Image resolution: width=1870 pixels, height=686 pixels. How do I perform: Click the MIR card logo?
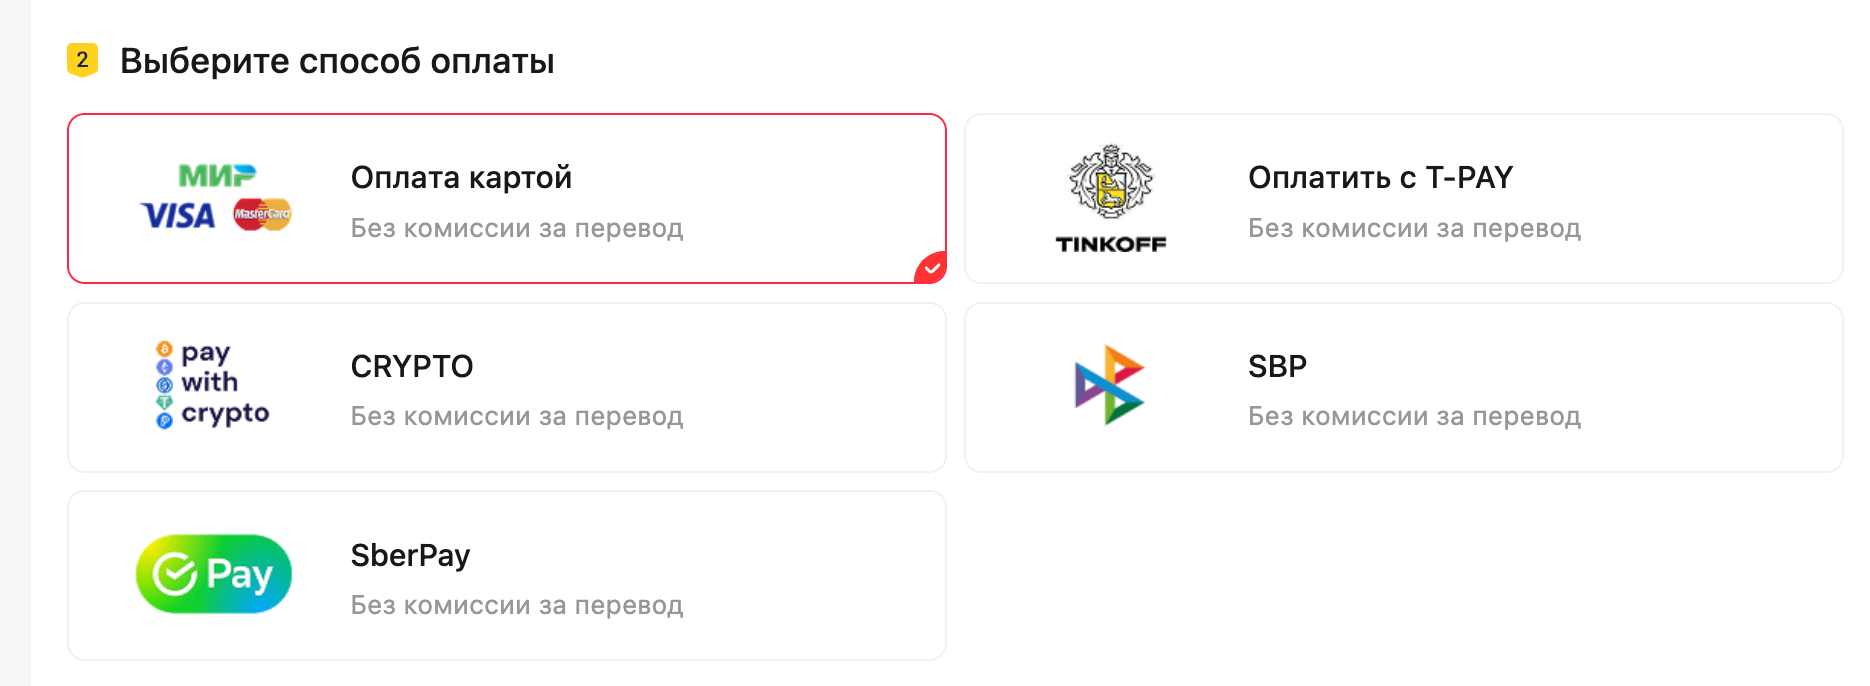pyautogui.click(x=217, y=176)
